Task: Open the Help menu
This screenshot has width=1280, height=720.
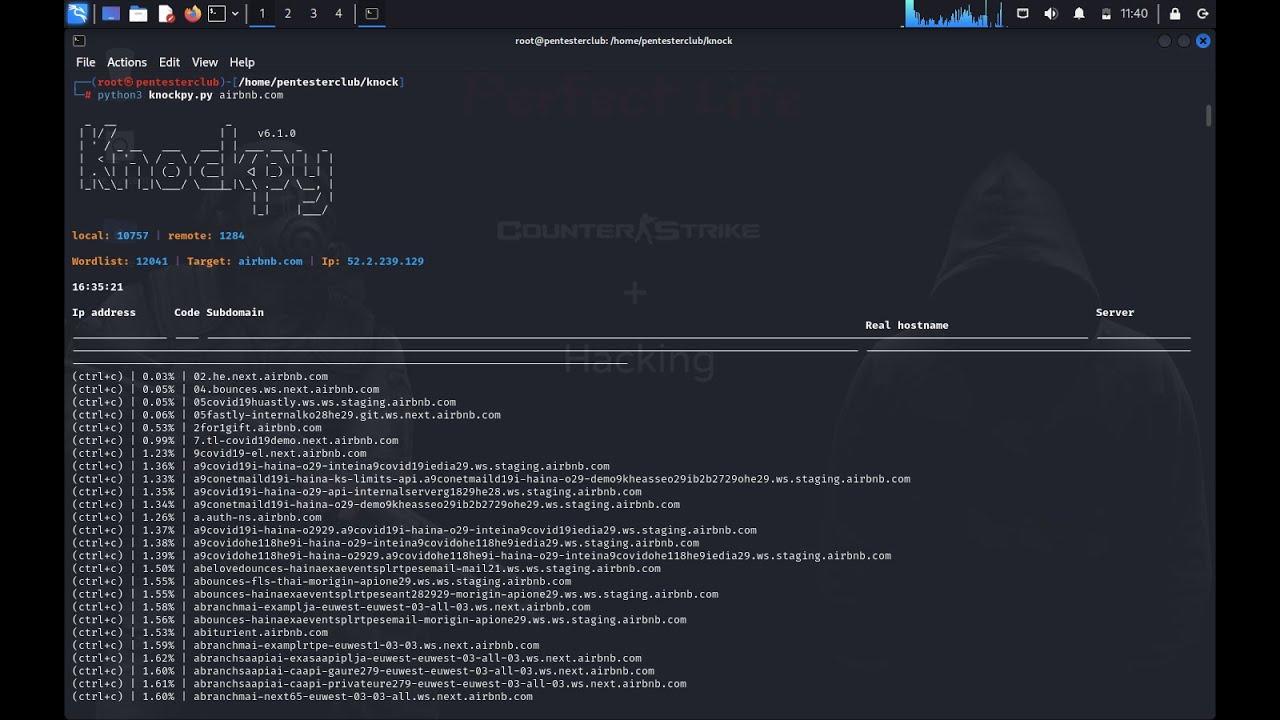Action: pos(242,62)
